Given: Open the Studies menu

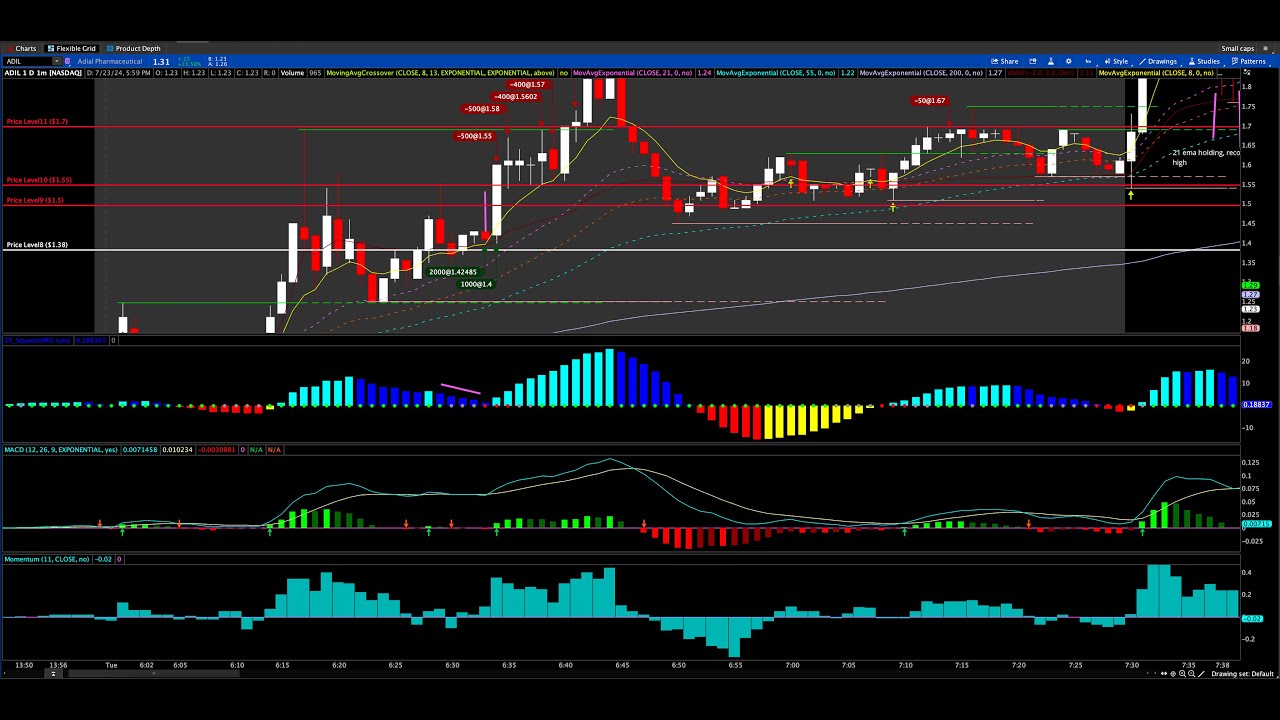Looking at the screenshot, I should tap(1204, 61).
